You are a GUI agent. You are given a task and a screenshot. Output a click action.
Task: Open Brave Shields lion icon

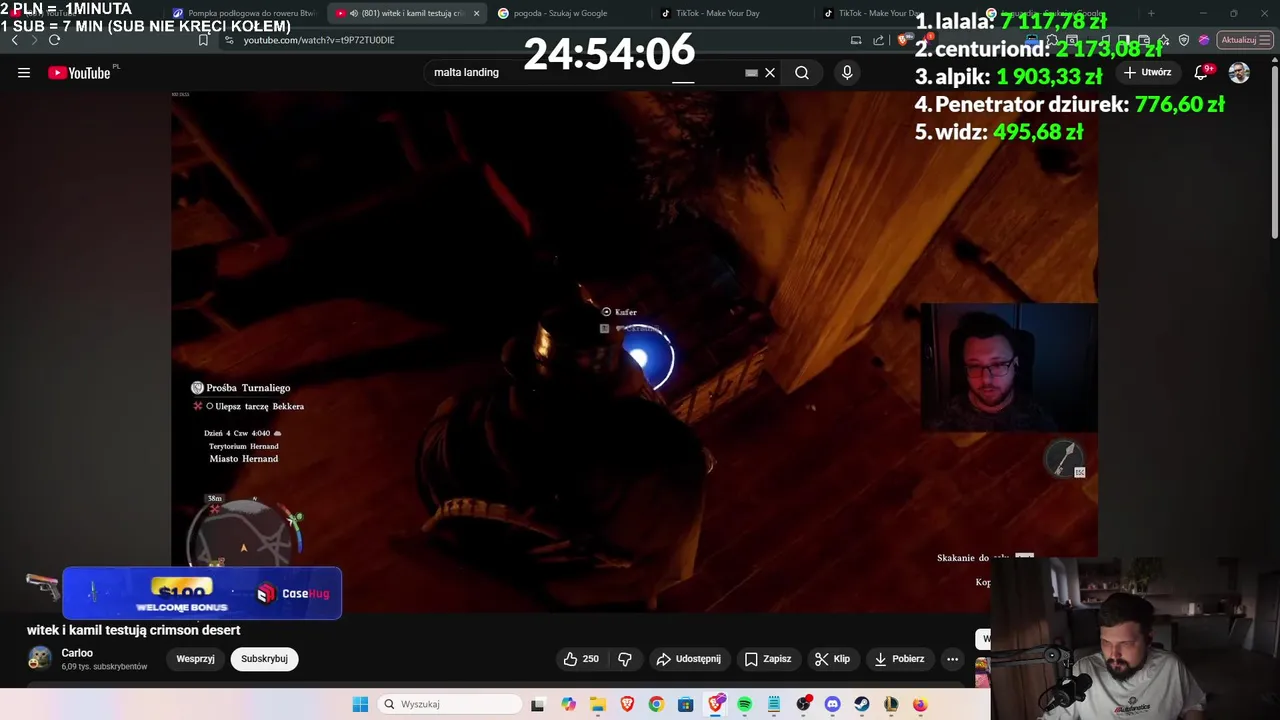point(904,40)
